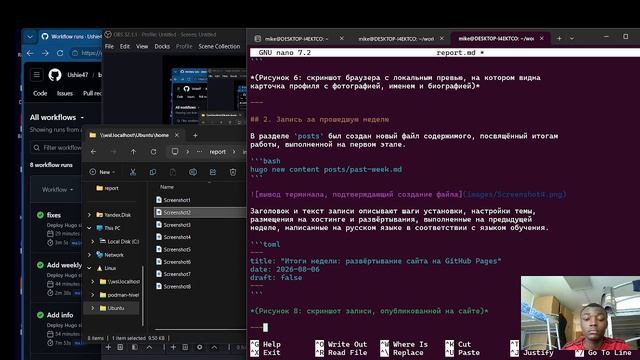Select the Screenshot2 file
Image resolution: width=640 pixels, height=360 pixels.
click(200, 212)
